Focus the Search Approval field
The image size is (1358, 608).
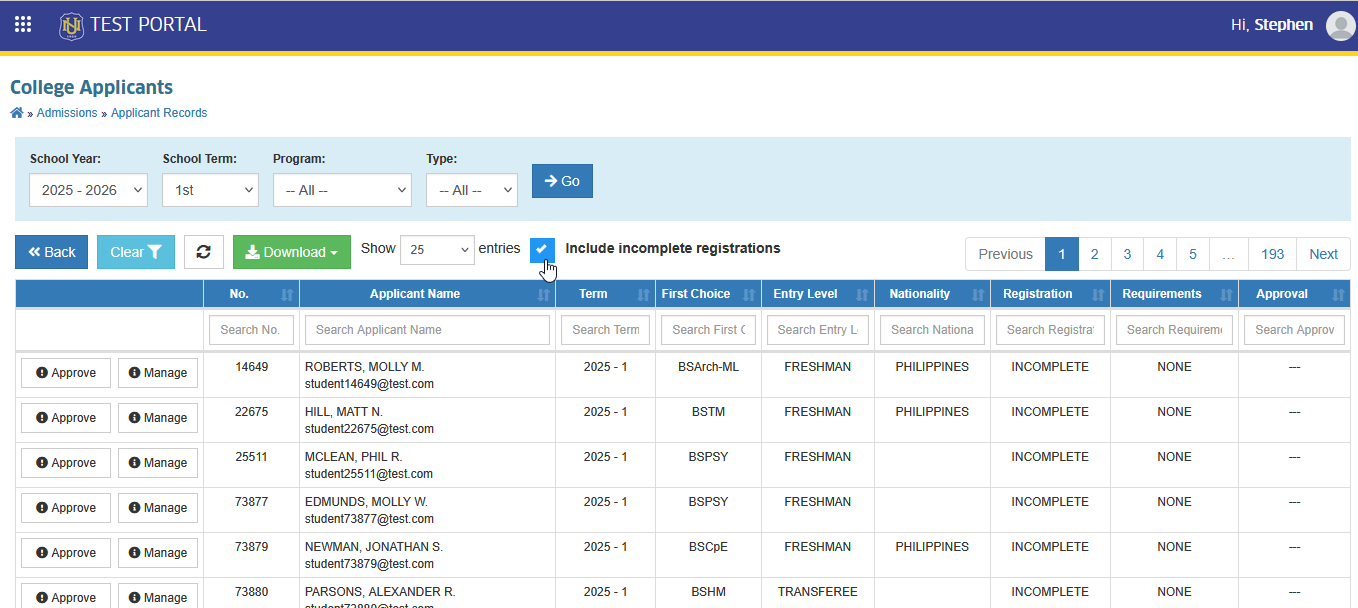(x=1294, y=330)
